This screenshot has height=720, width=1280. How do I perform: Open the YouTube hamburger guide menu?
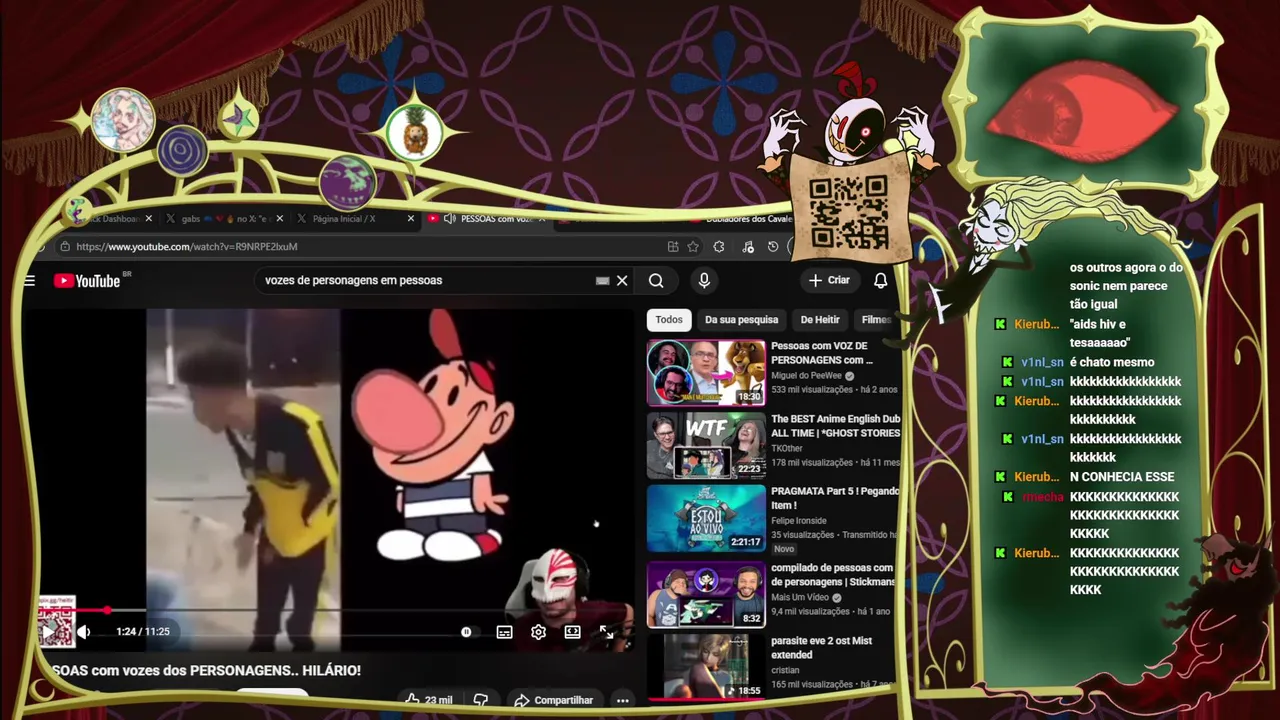coord(29,281)
